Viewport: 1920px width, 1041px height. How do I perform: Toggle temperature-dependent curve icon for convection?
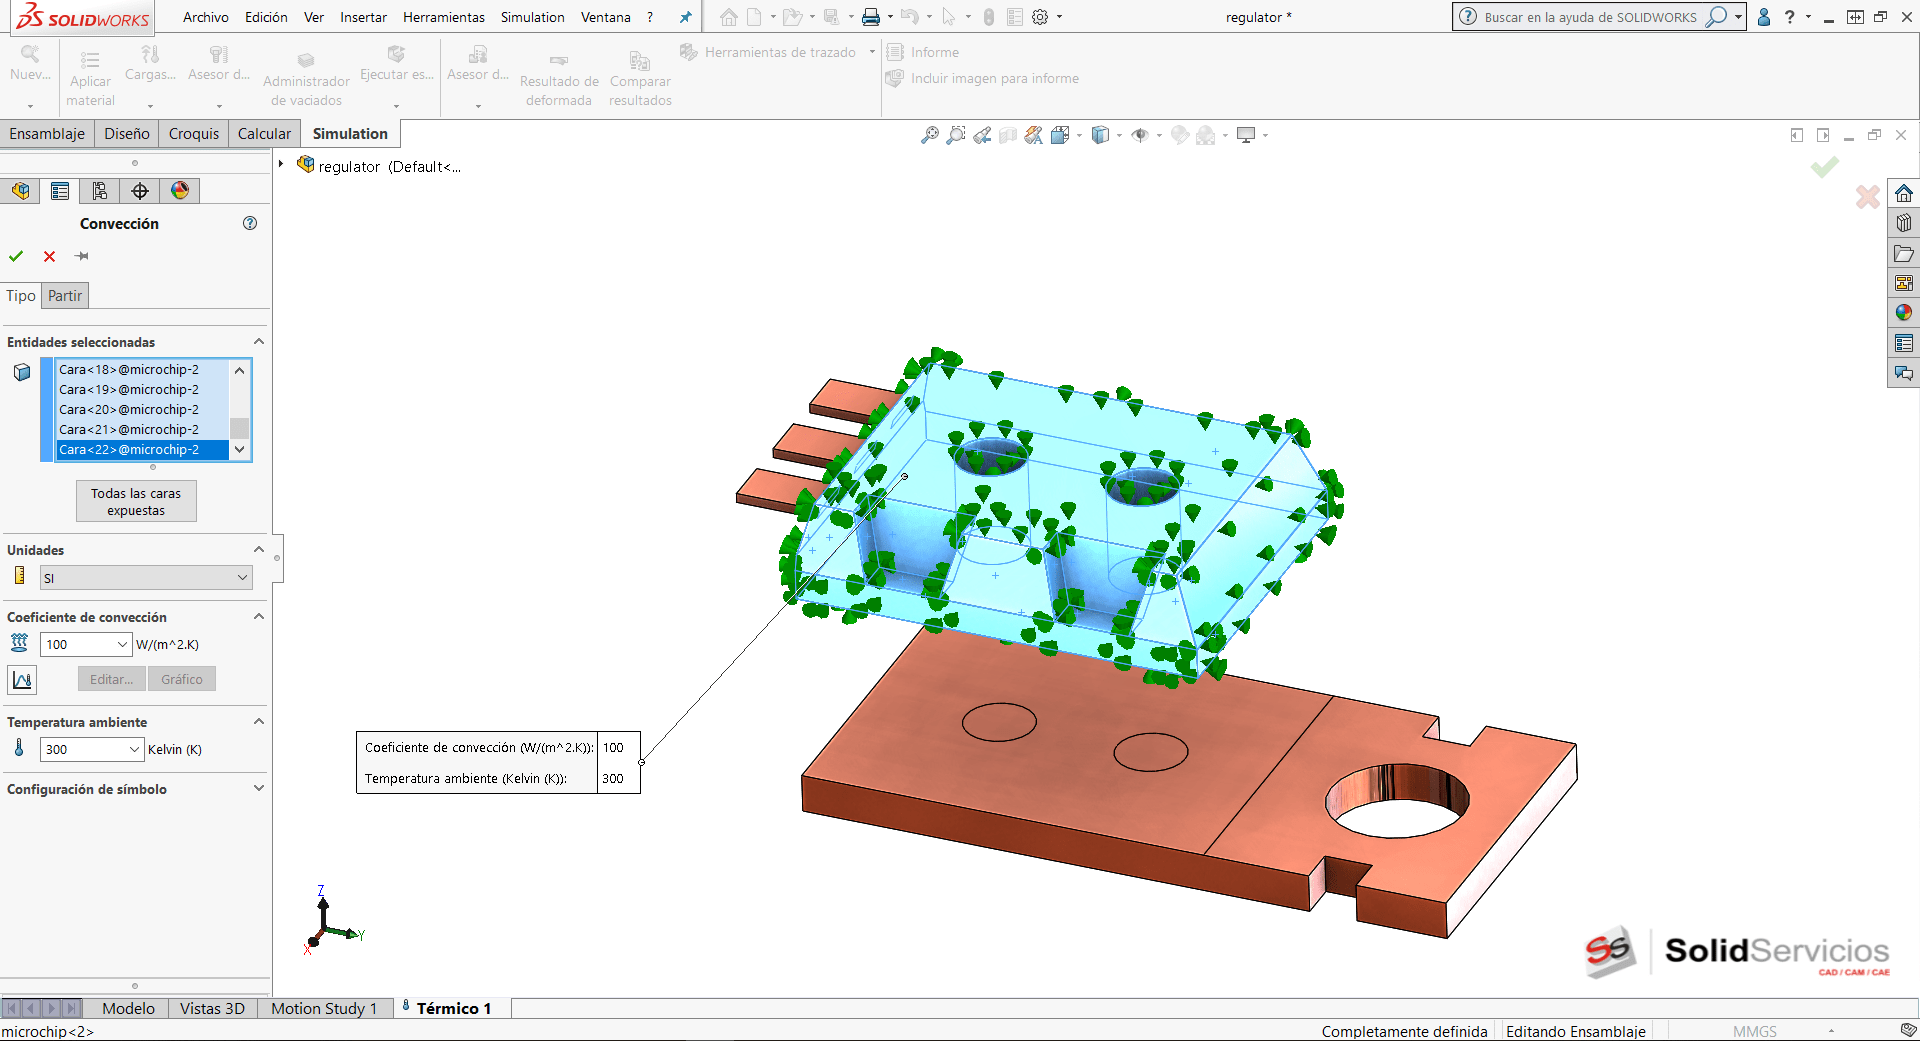pyautogui.click(x=22, y=680)
